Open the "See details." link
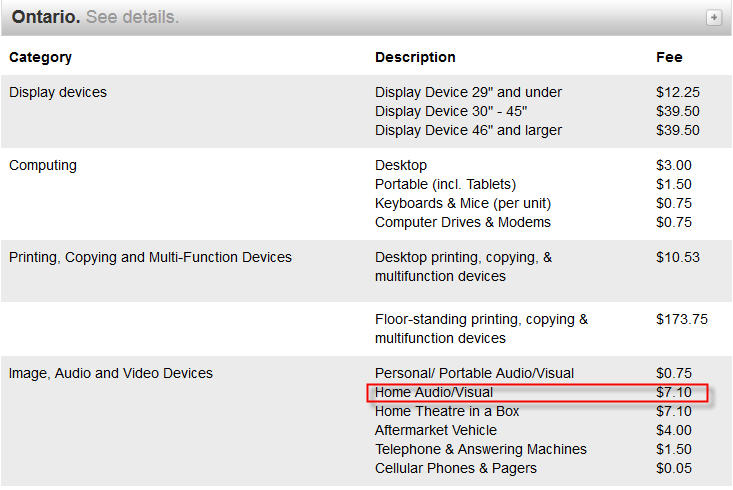Viewport: 733px width, 490px height. click(132, 17)
